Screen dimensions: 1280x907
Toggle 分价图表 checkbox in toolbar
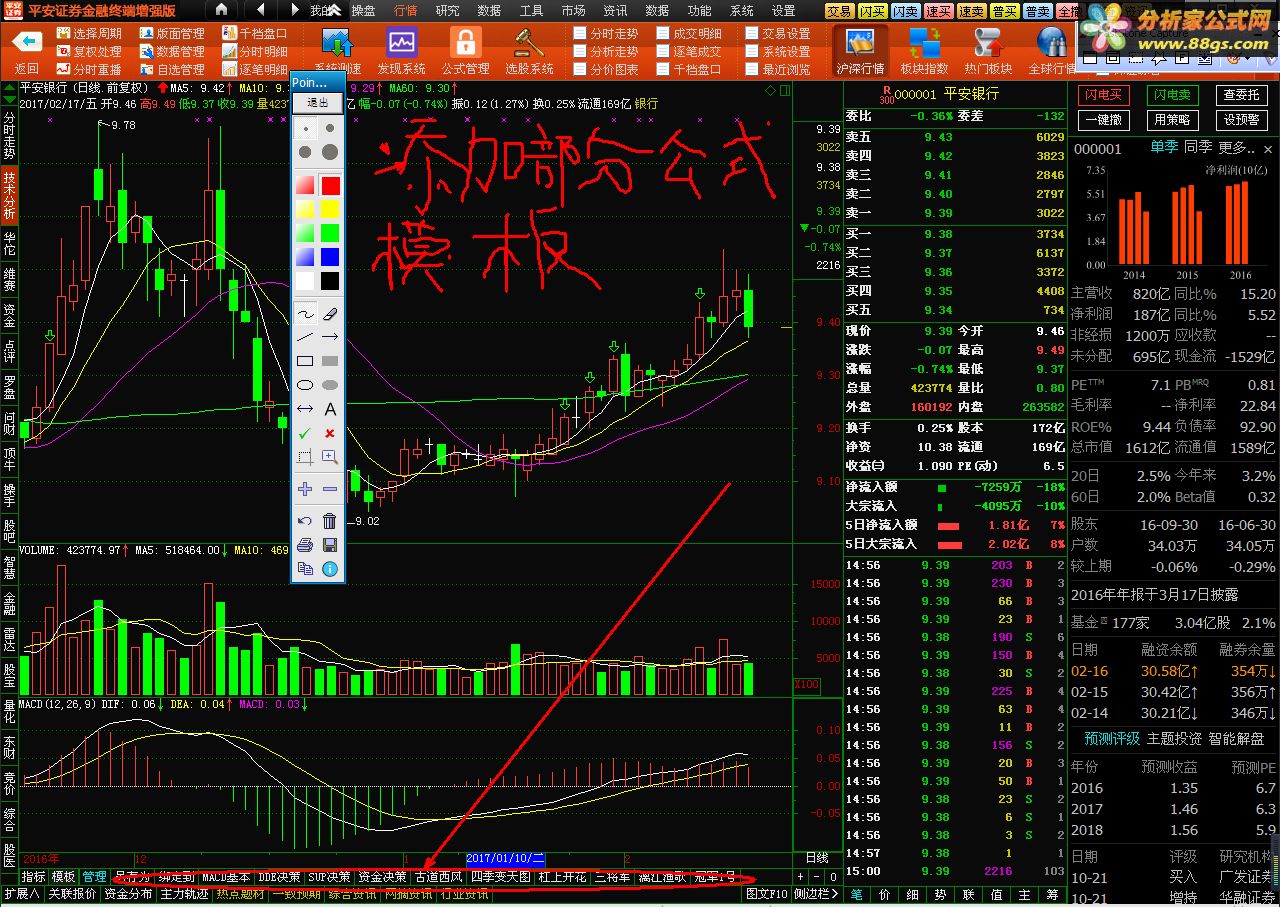coord(580,69)
